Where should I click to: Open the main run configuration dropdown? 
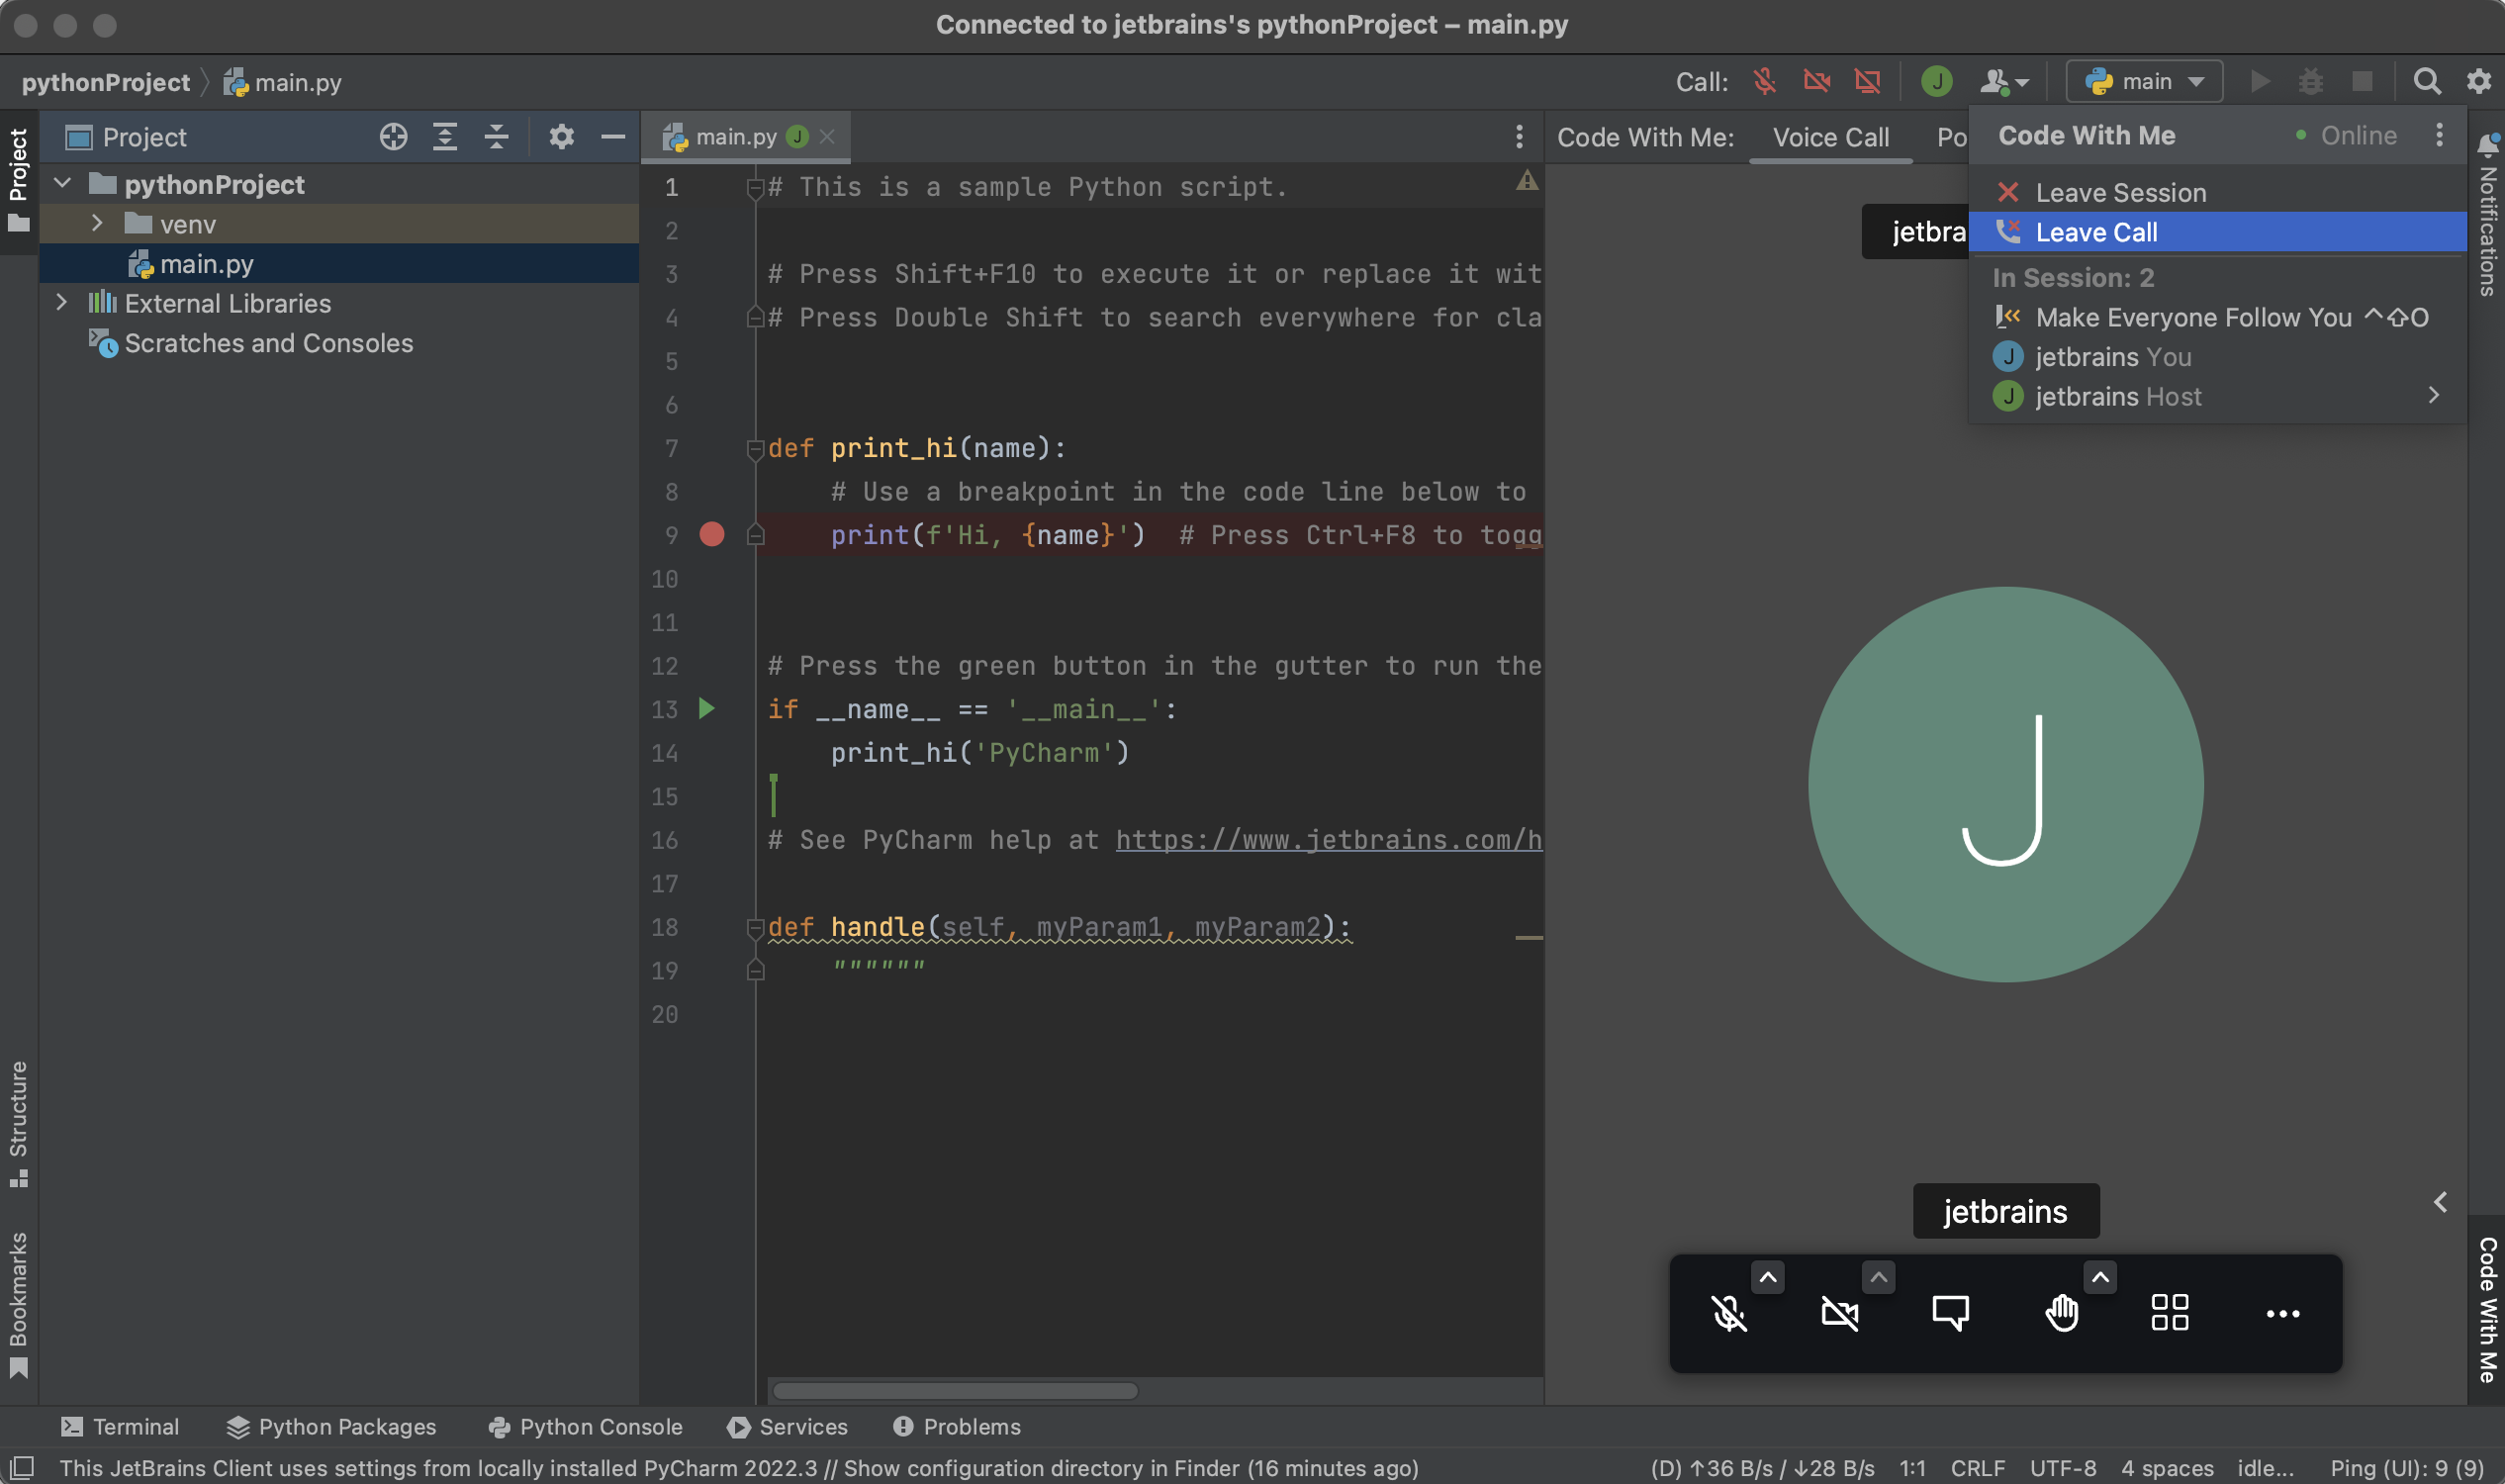tap(2143, 81)
